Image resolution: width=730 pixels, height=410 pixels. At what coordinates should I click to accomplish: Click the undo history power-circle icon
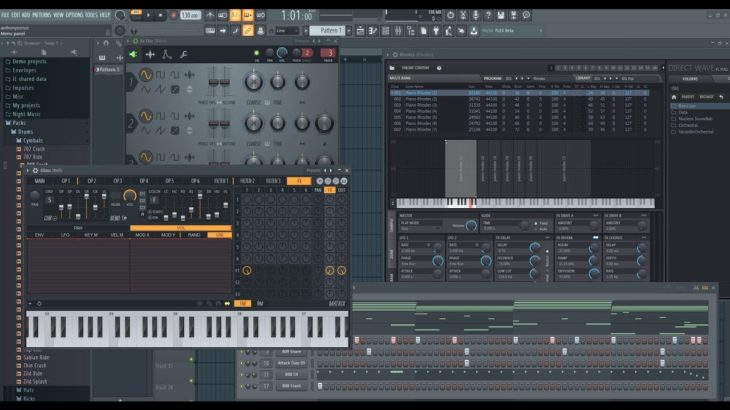450,15
